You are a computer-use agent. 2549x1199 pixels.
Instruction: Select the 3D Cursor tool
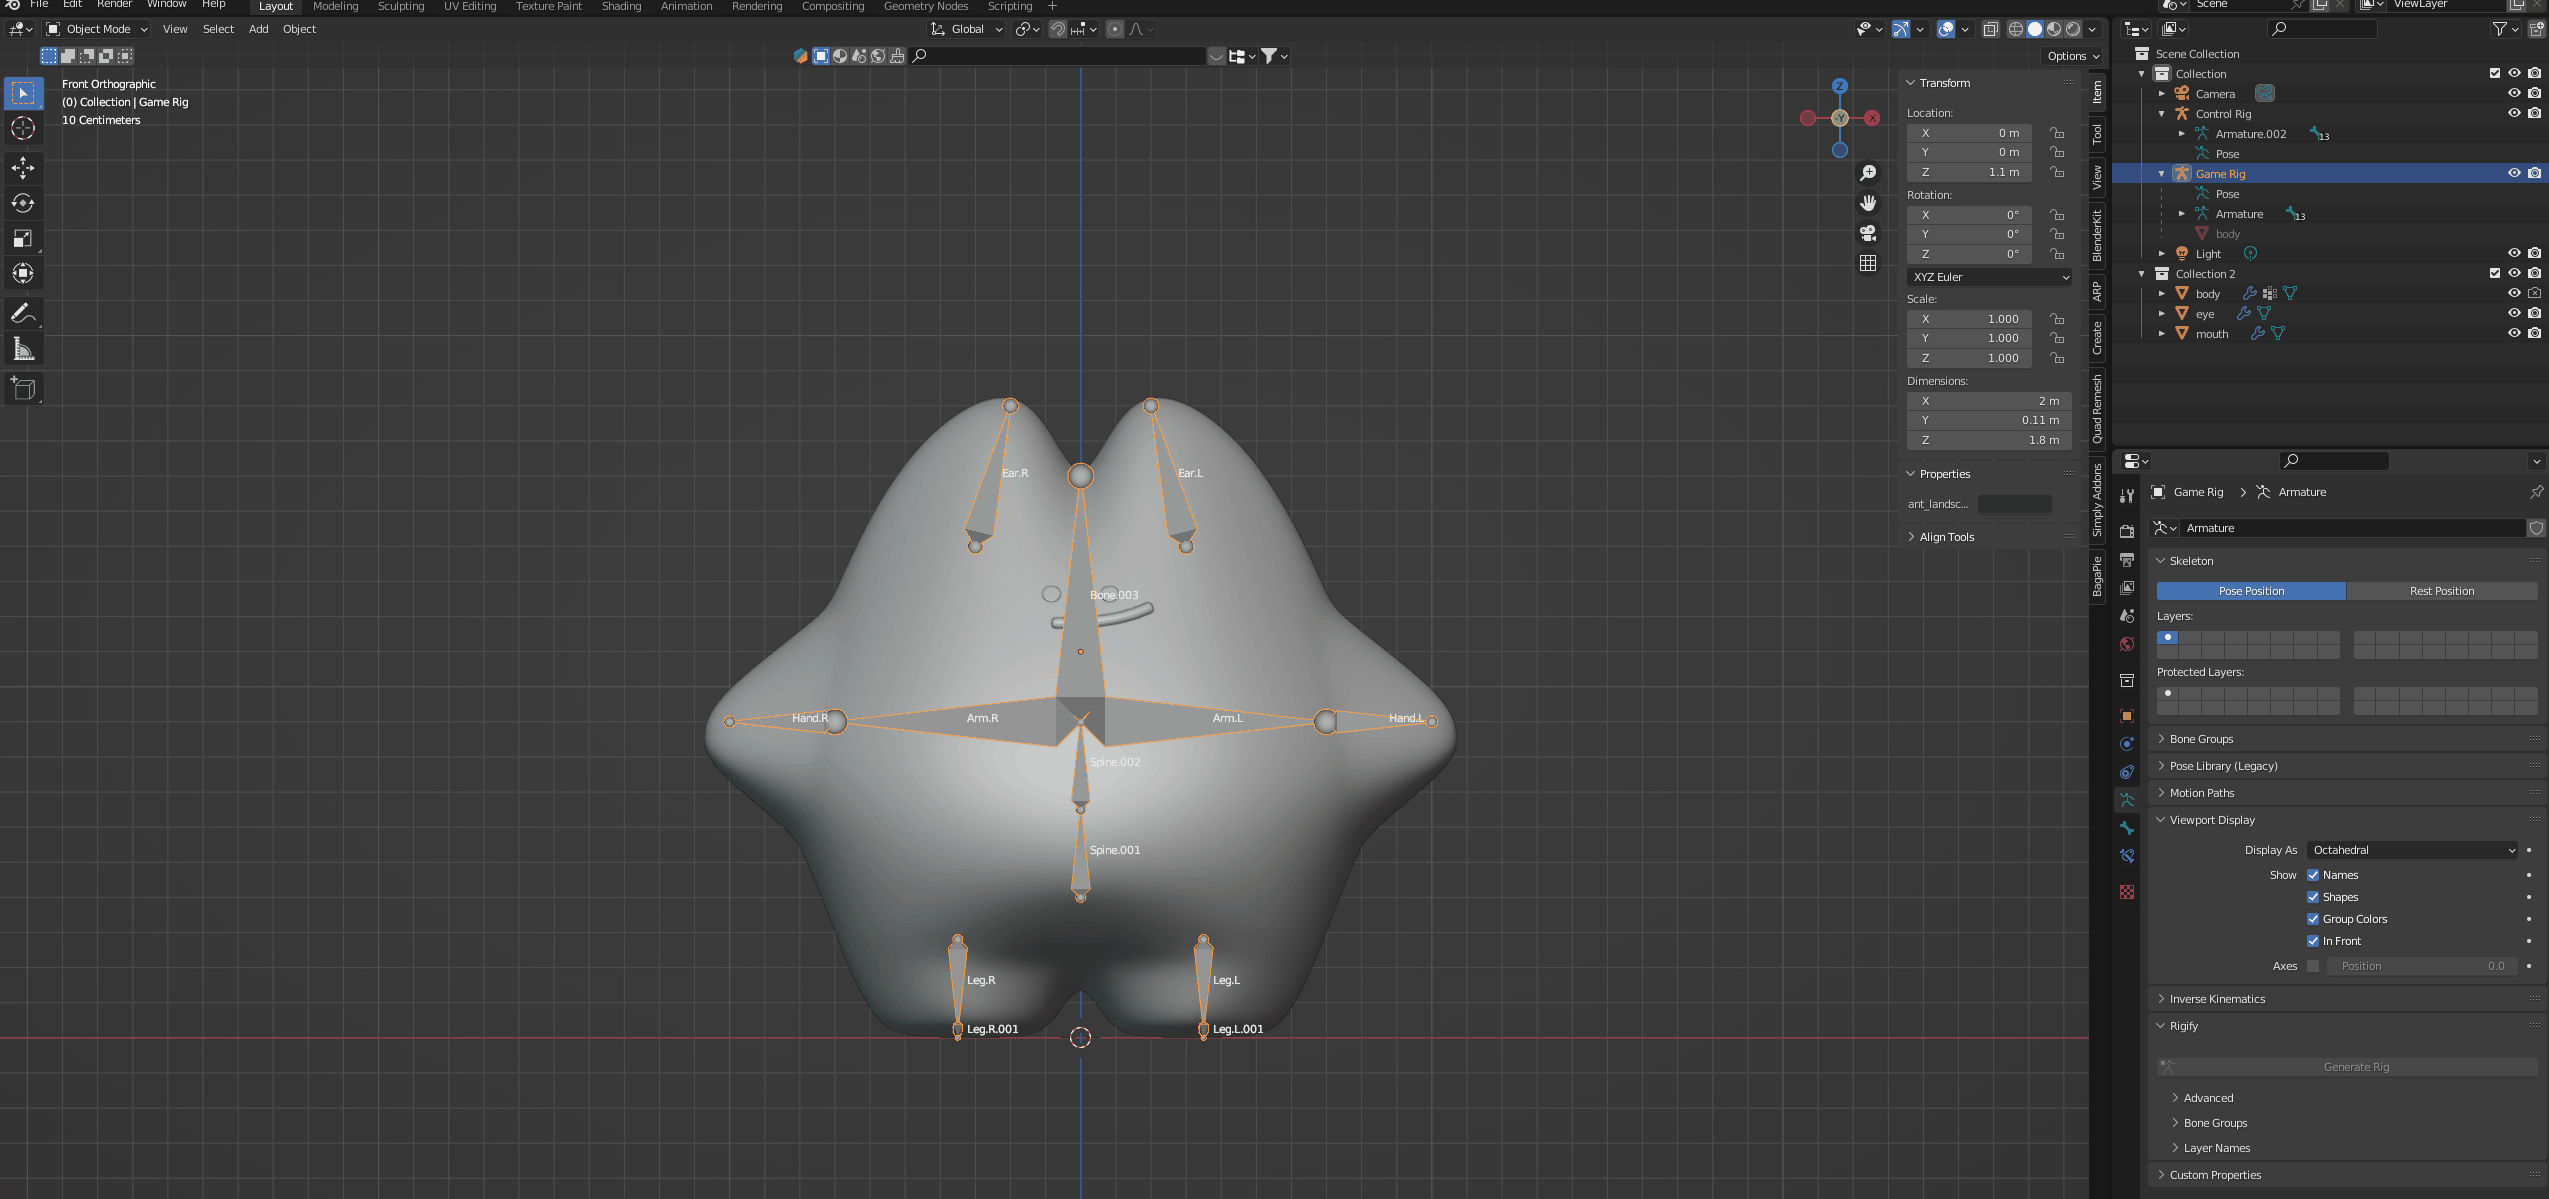(x=23, y=128)
